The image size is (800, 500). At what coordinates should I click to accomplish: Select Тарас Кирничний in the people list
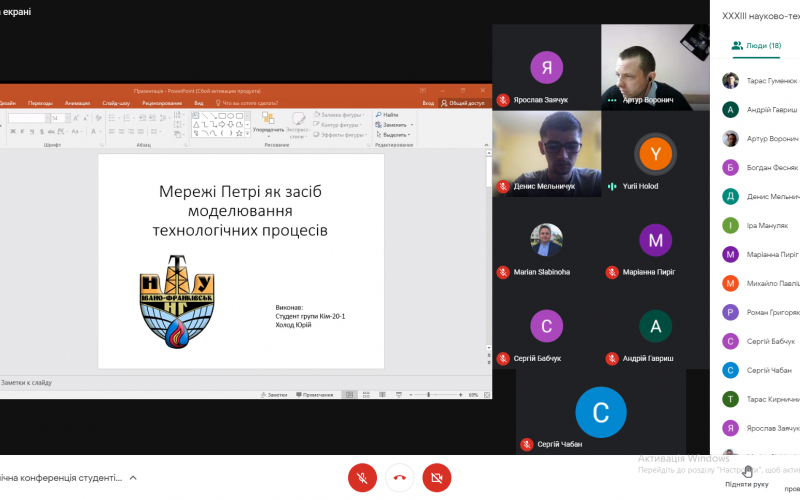pos(761,399)
